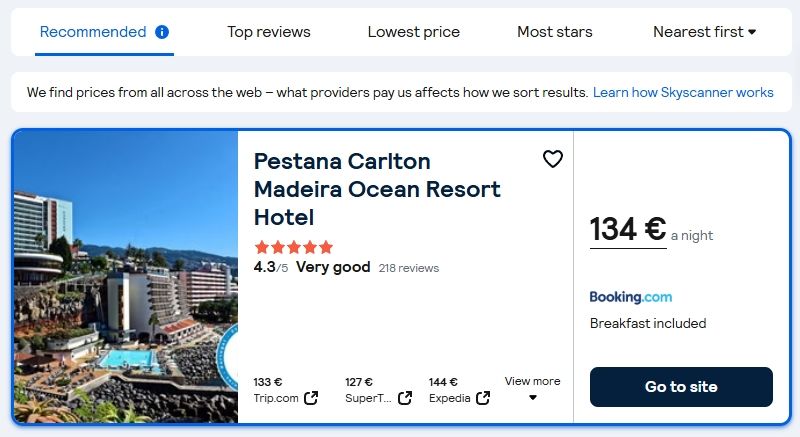800x437 pixels.
Task: Click the five-star rating icons
Action: tap(293, 247)
